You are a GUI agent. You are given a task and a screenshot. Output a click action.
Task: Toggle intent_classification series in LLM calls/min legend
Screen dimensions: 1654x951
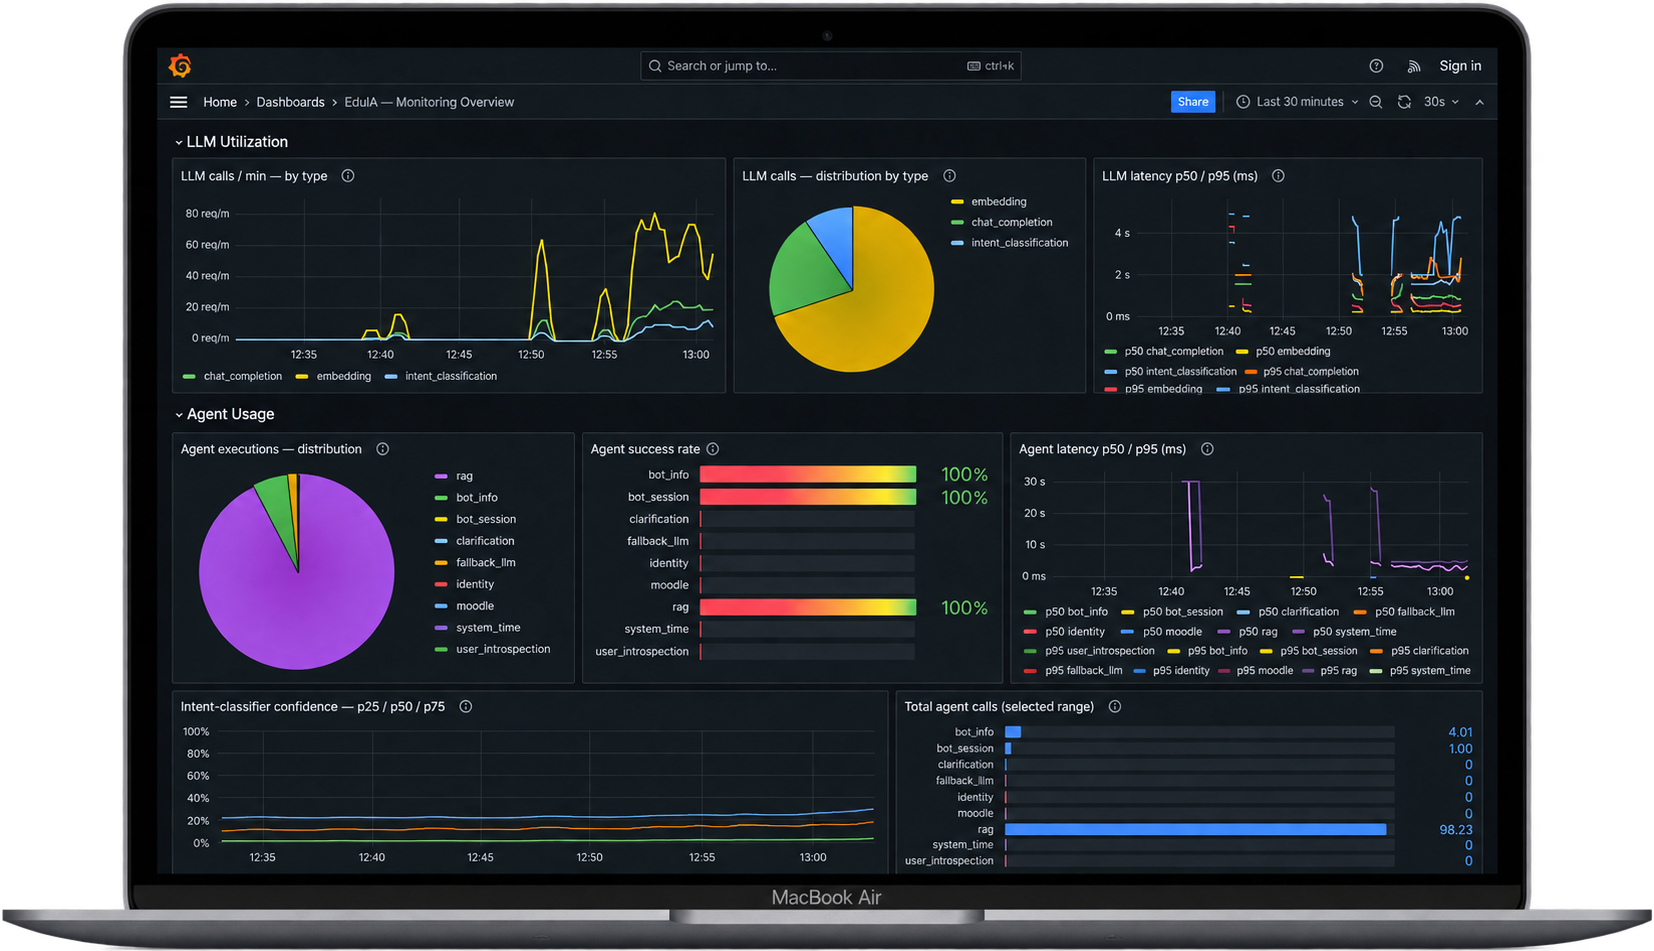click(451, 376)
